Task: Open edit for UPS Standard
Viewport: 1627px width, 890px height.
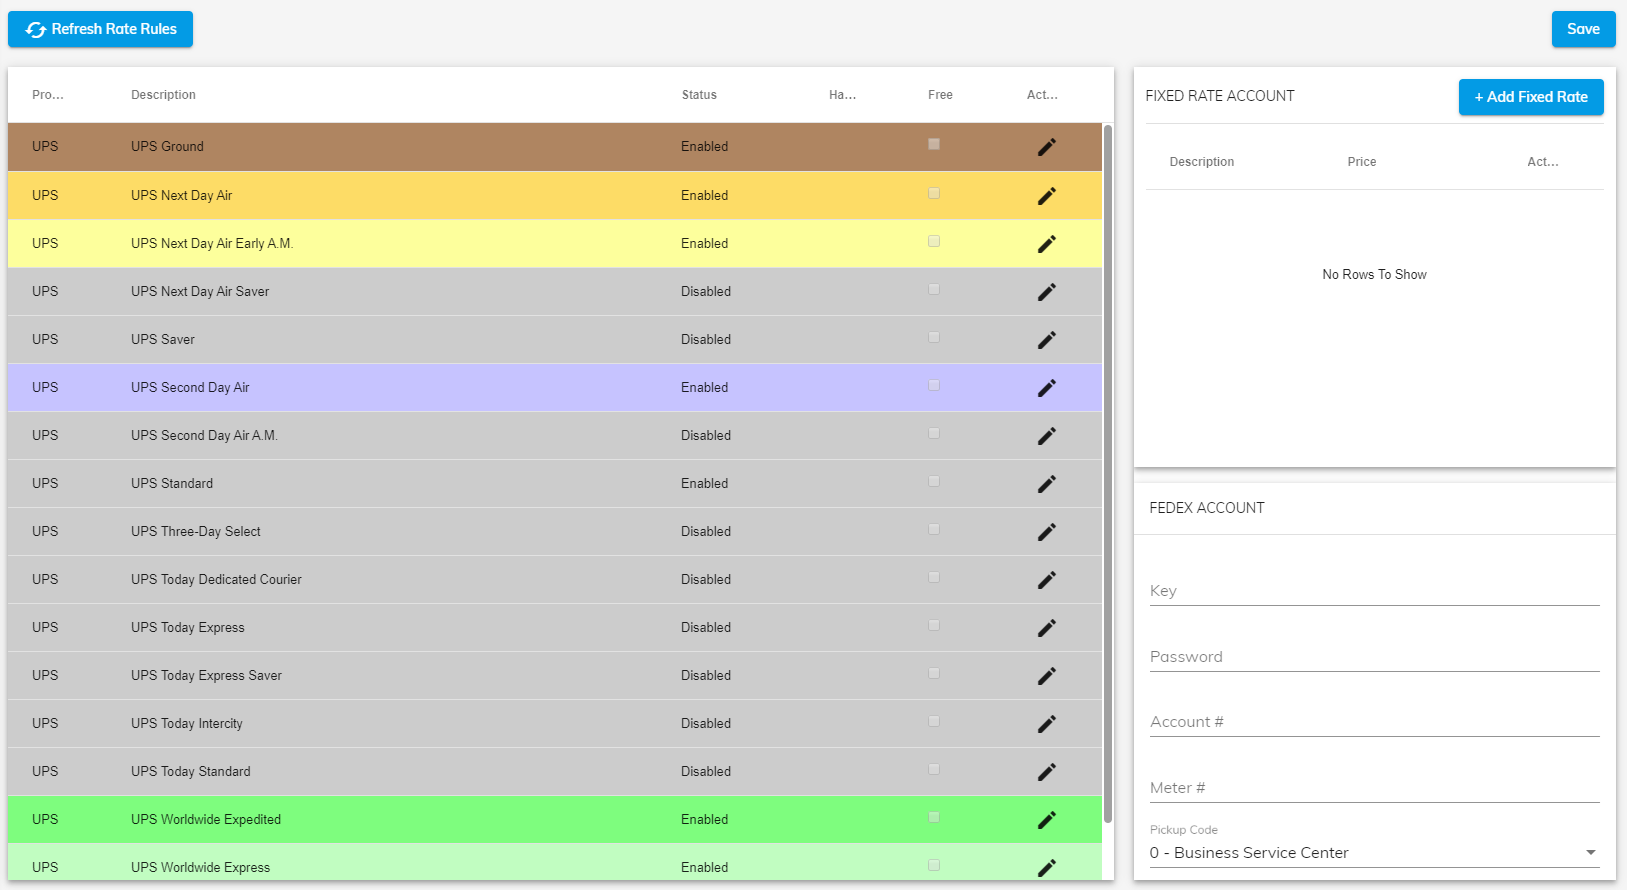Action: coord(1046,484)
